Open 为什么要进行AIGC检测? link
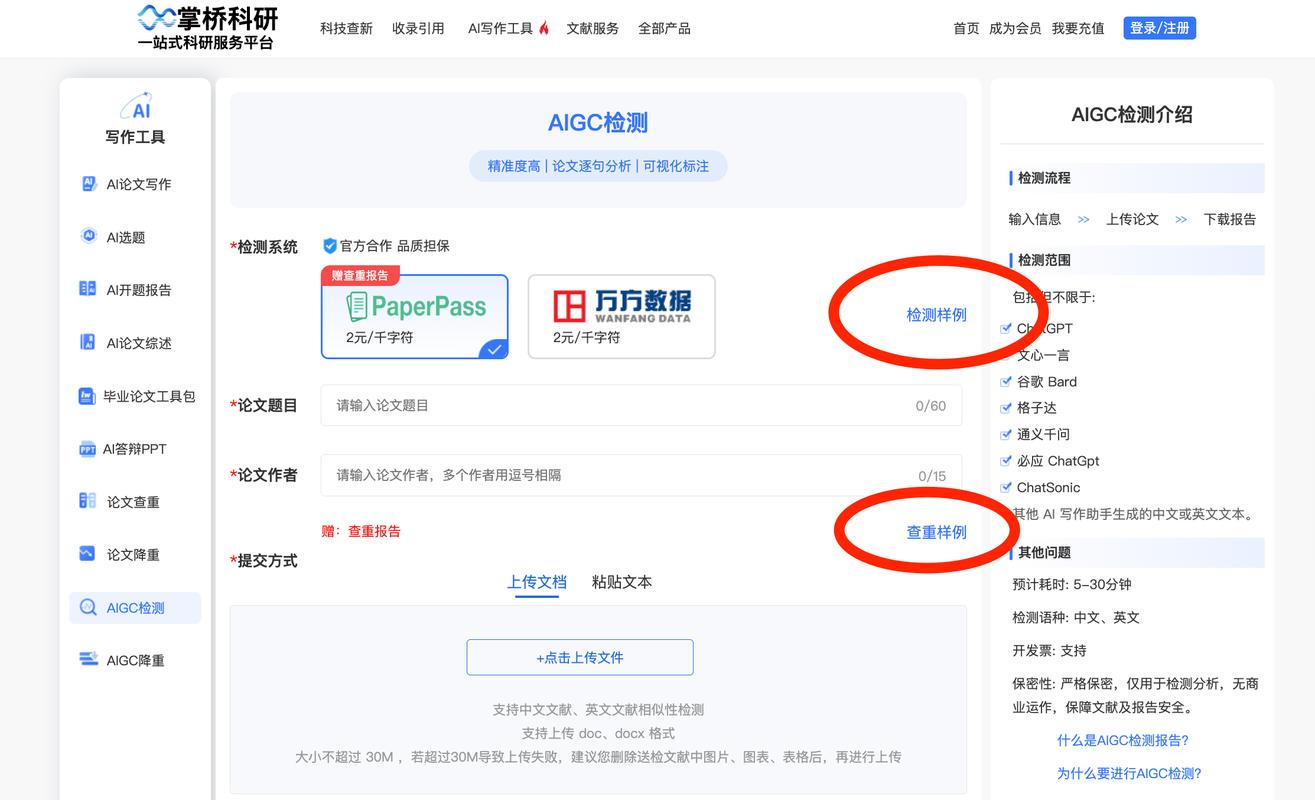 1129,773
